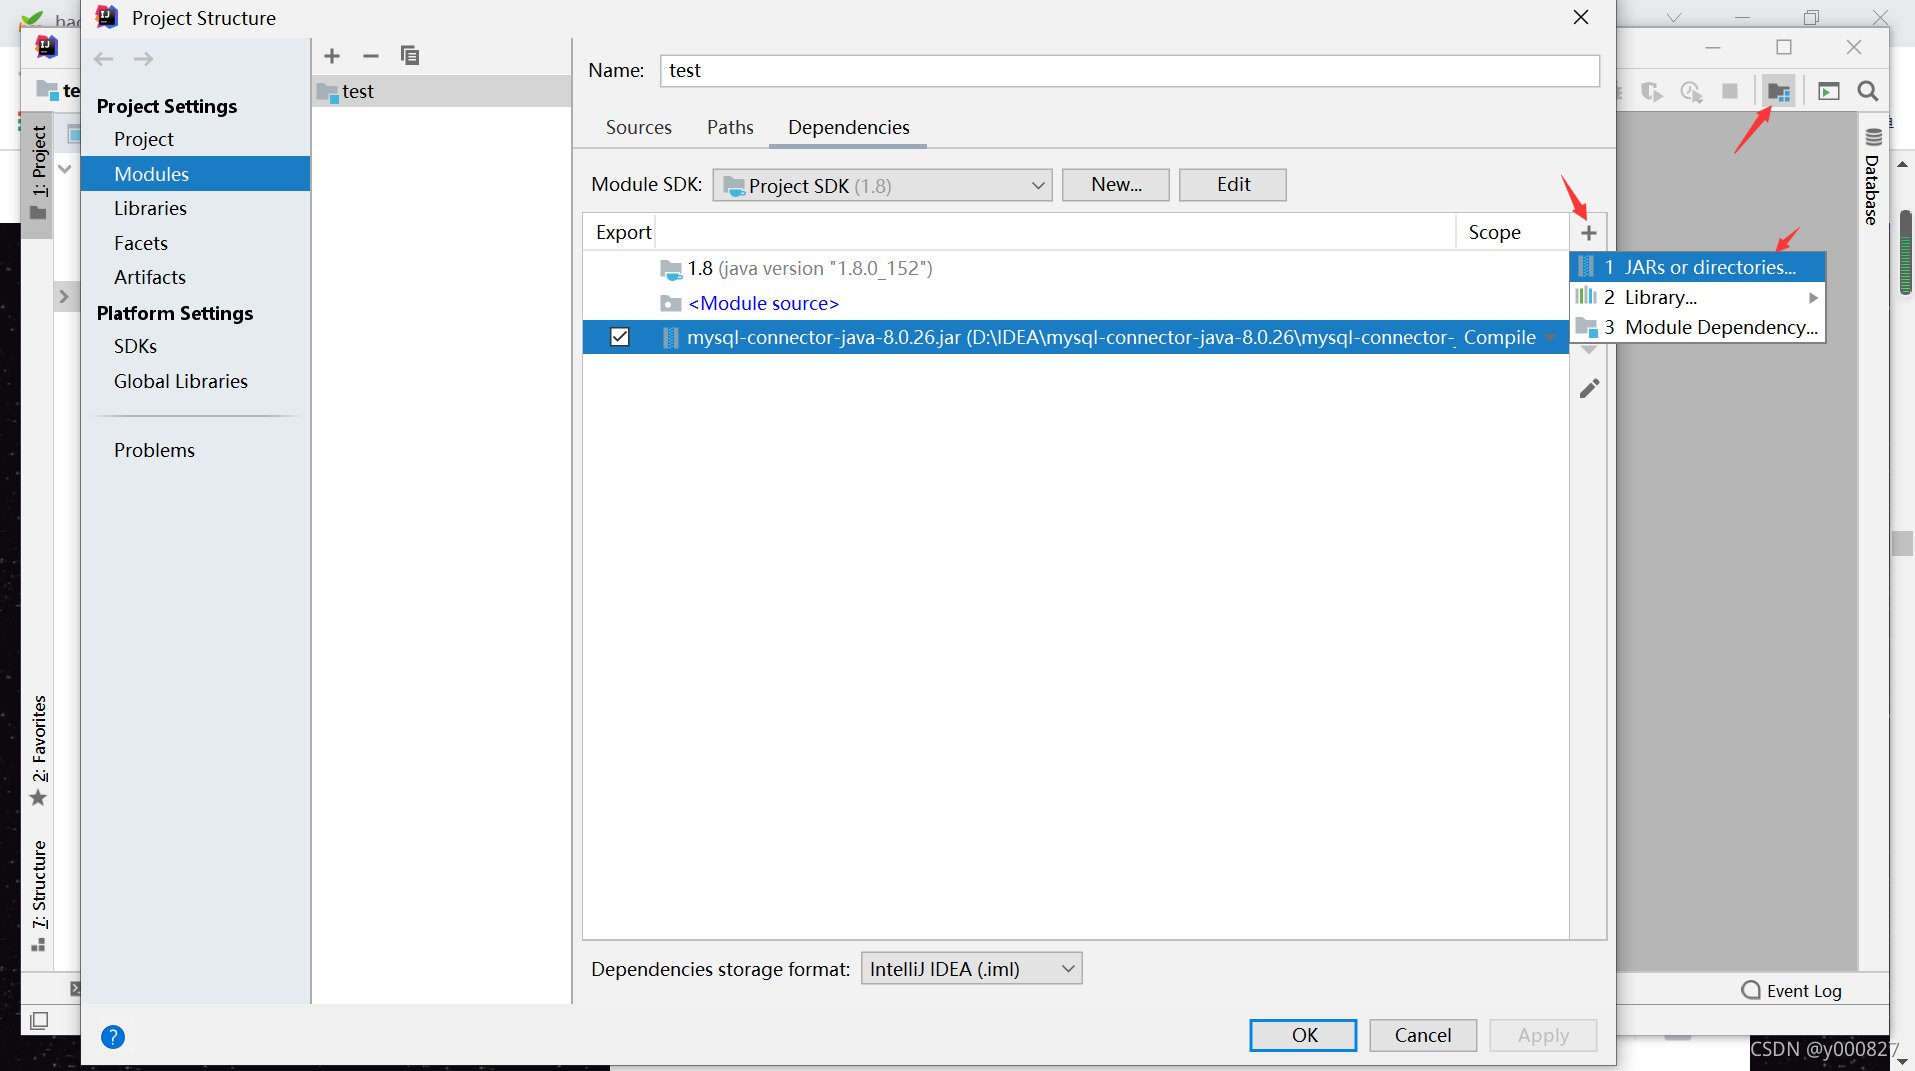Image resolution: width=1915 pixels, height=1071 pixels.
Task: Edit the dependency with the pencil icon
Action: click(1589, 388)
